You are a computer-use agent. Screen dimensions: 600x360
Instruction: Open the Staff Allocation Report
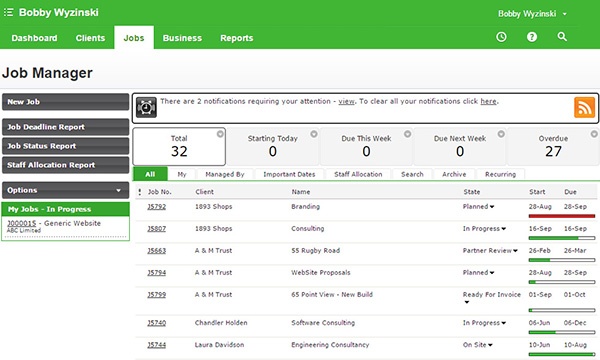click(x=65, y=165)
